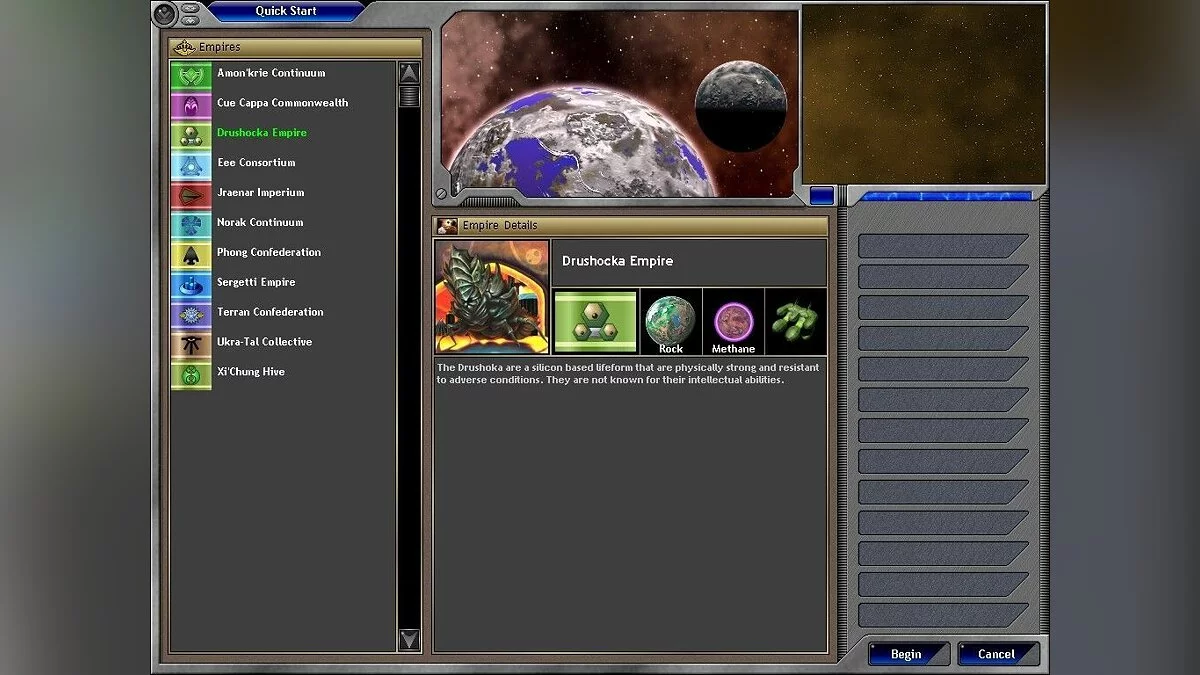The width and height of the screenshot is (1200, 675).
Task: Click the starfield minimap panel
Action: tap(923, 94)
